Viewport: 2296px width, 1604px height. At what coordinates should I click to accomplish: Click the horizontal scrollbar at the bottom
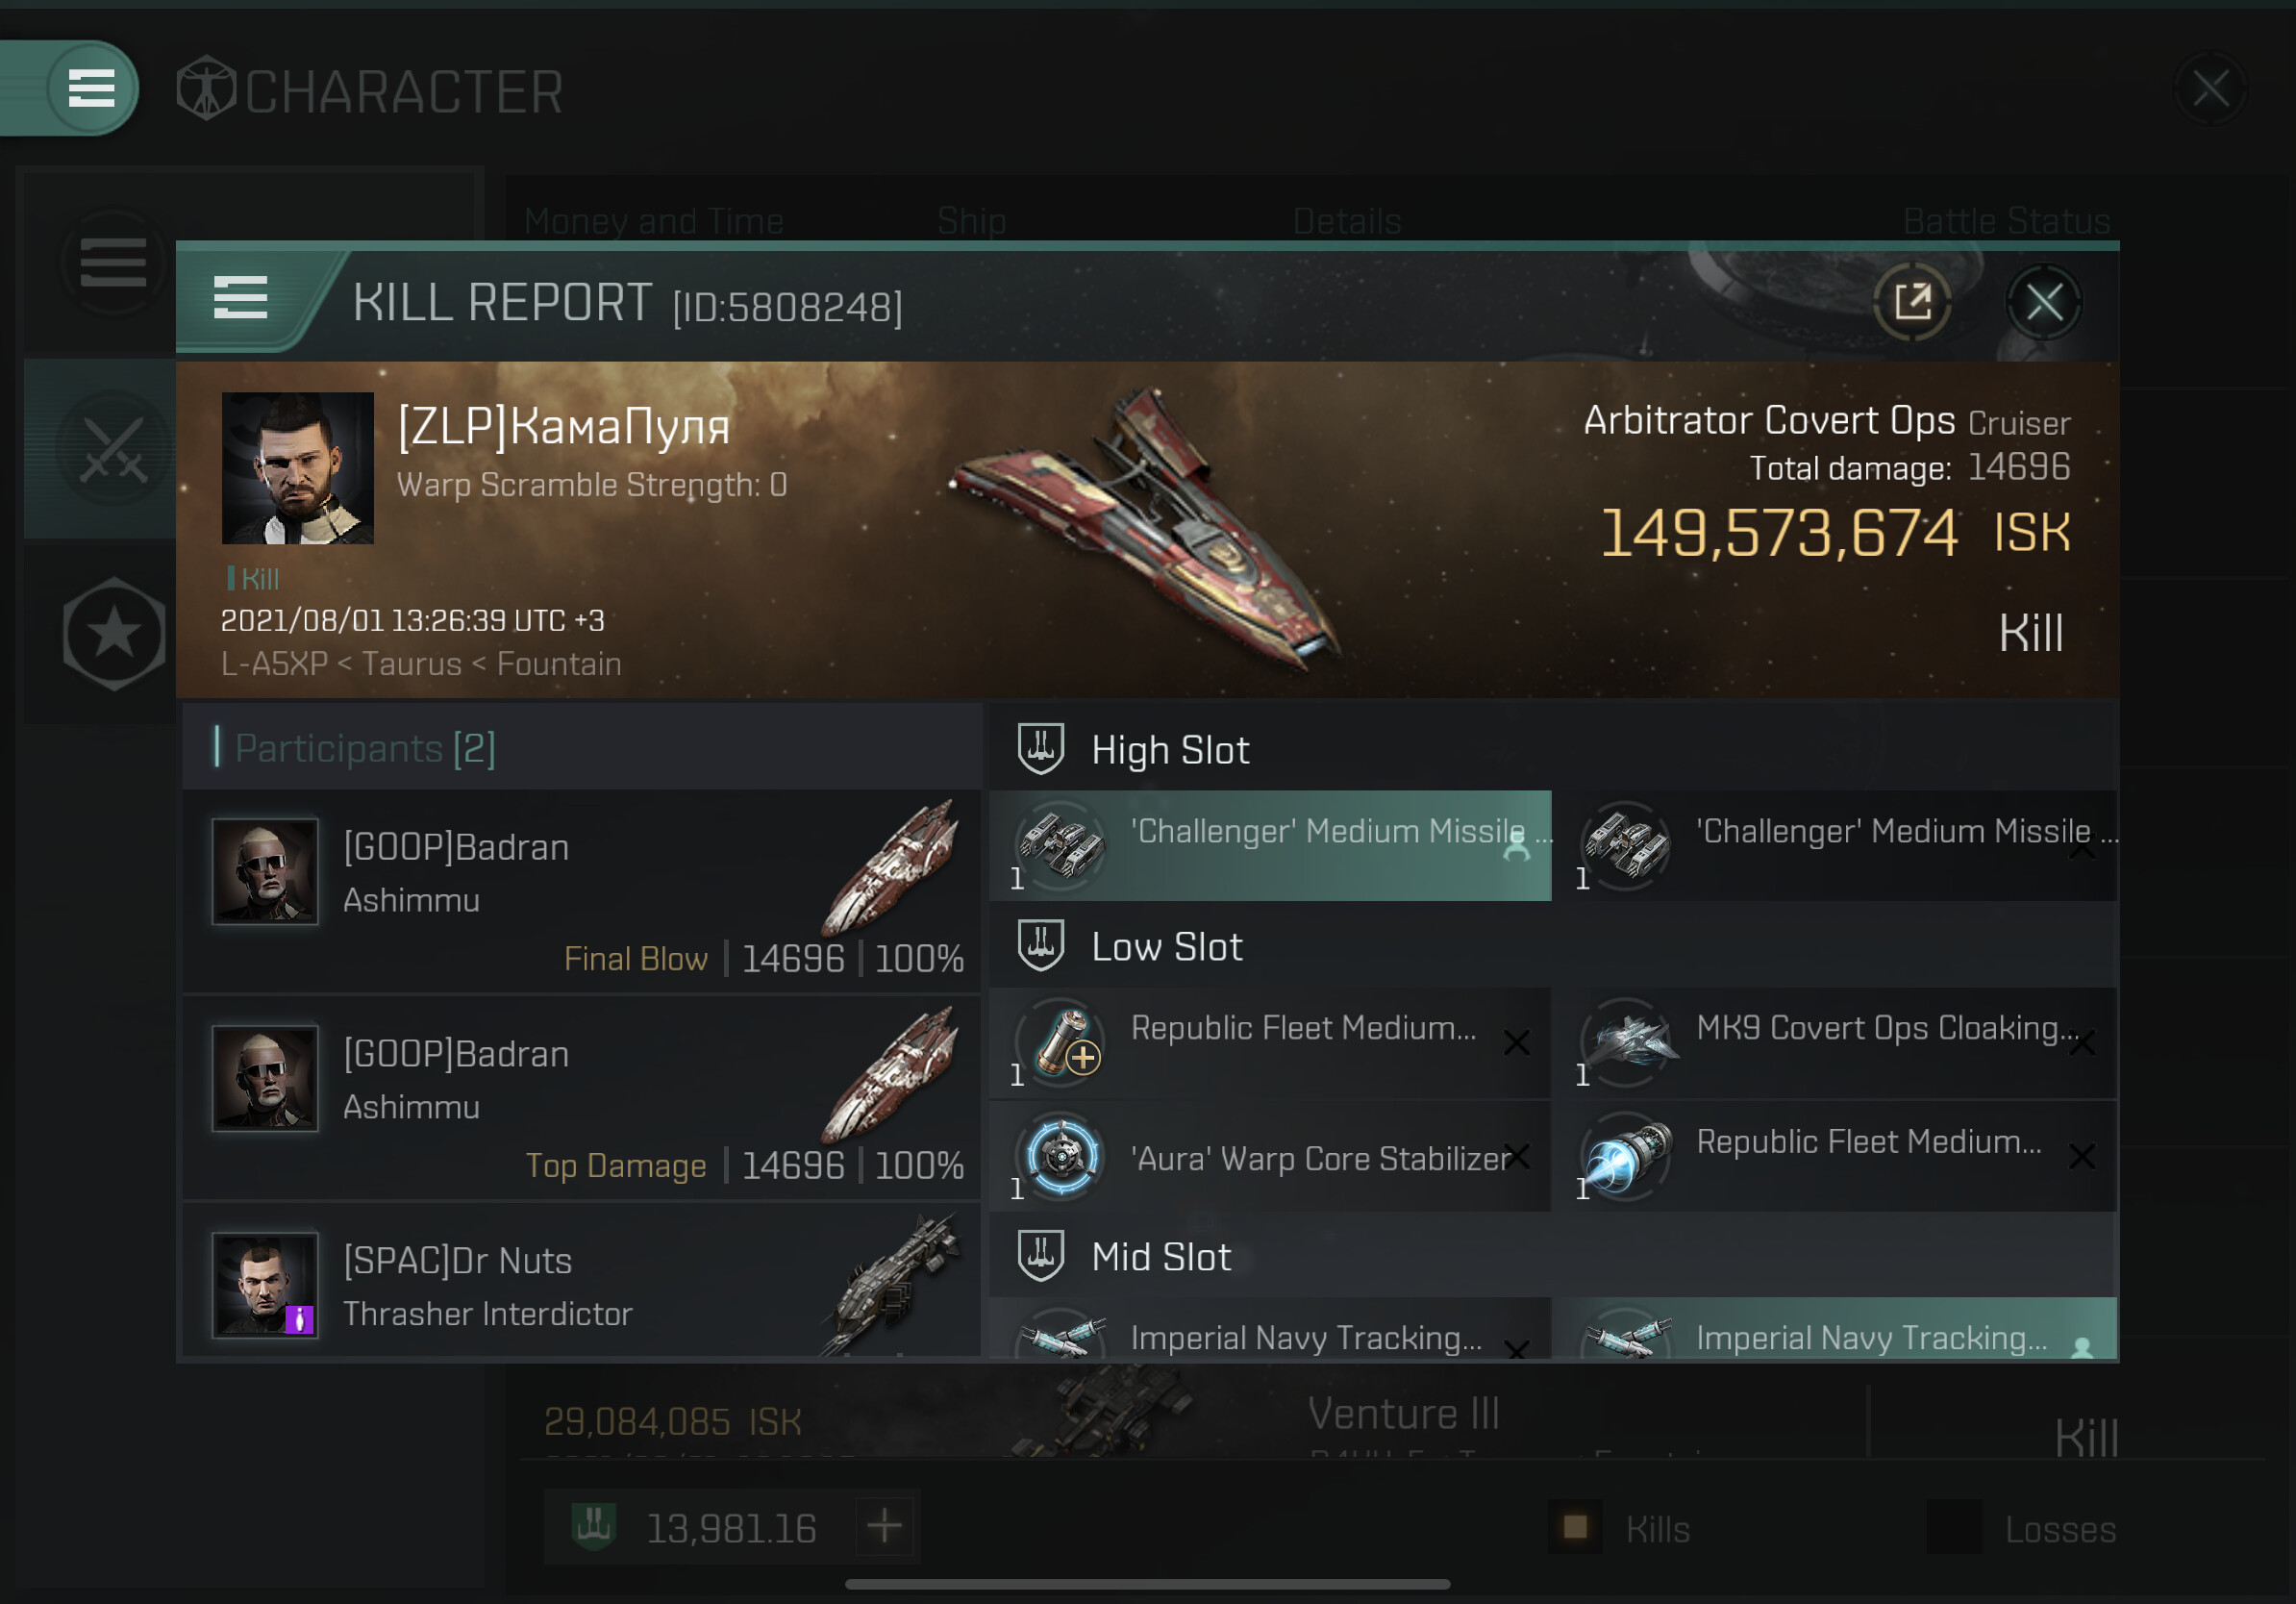click(1147, 1584)
